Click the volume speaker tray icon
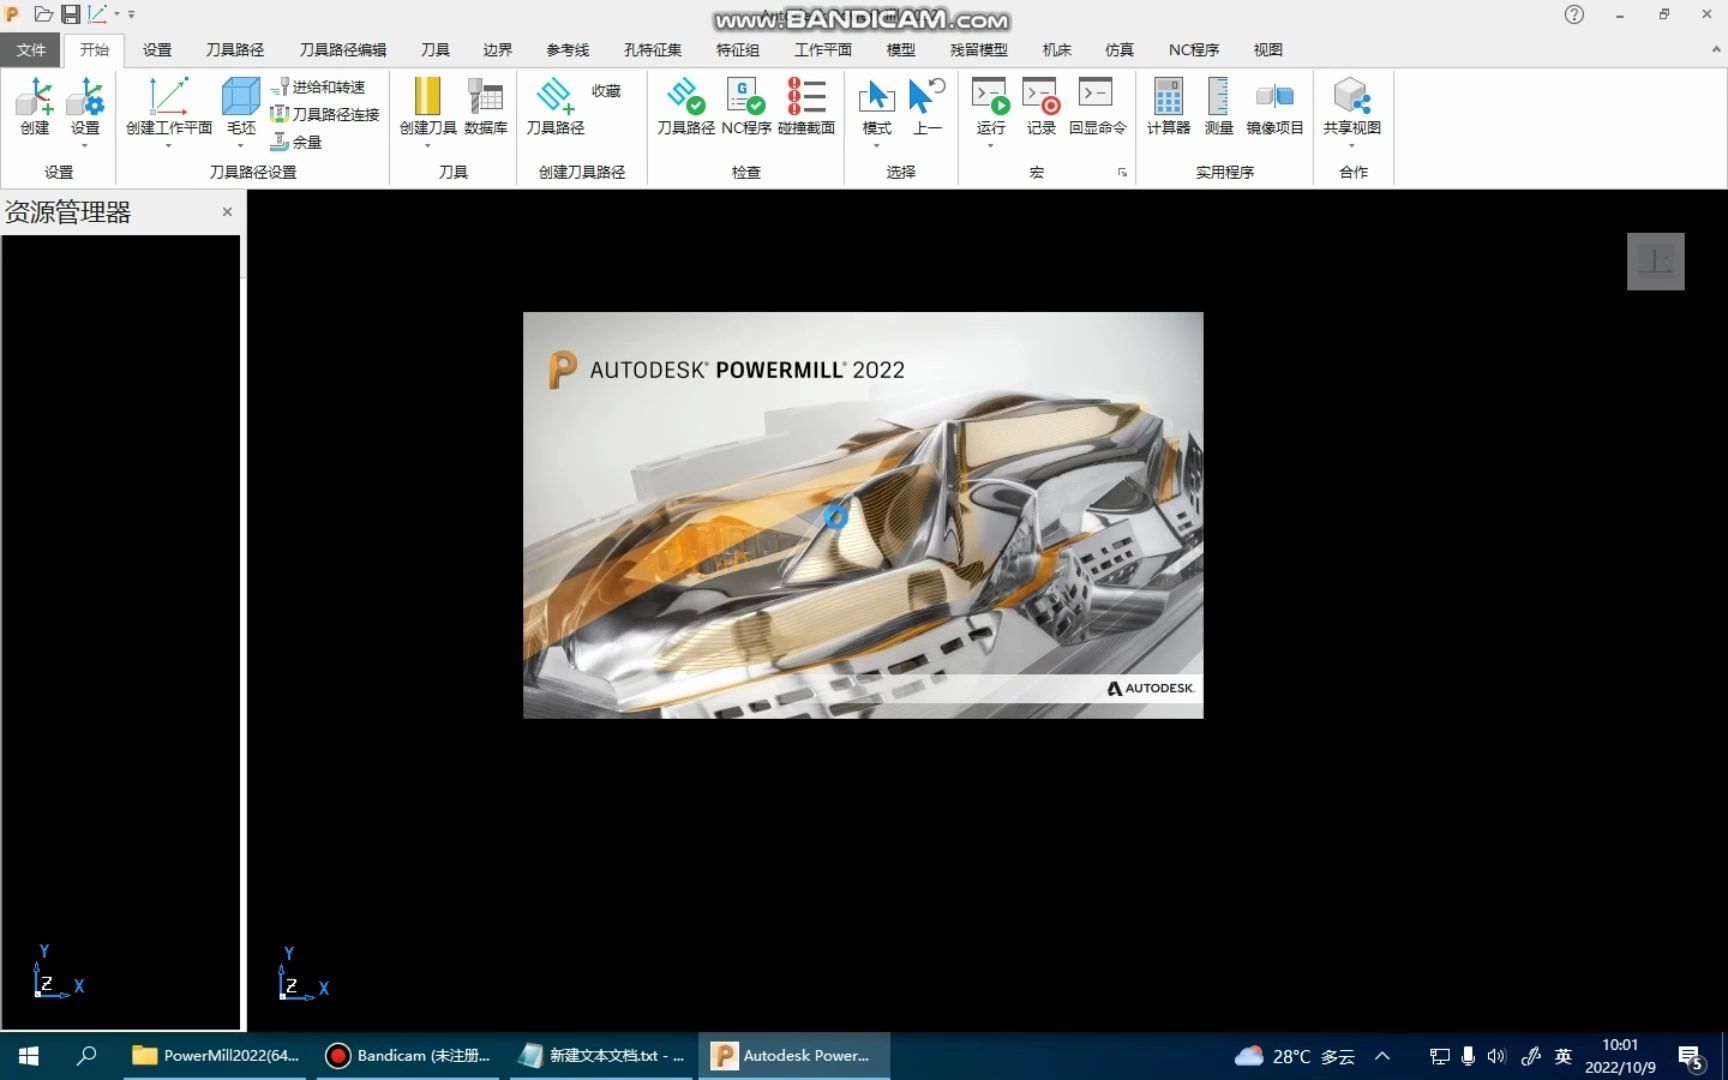Viewport: 1728px width, 1080px height. coord(1497,1056)
